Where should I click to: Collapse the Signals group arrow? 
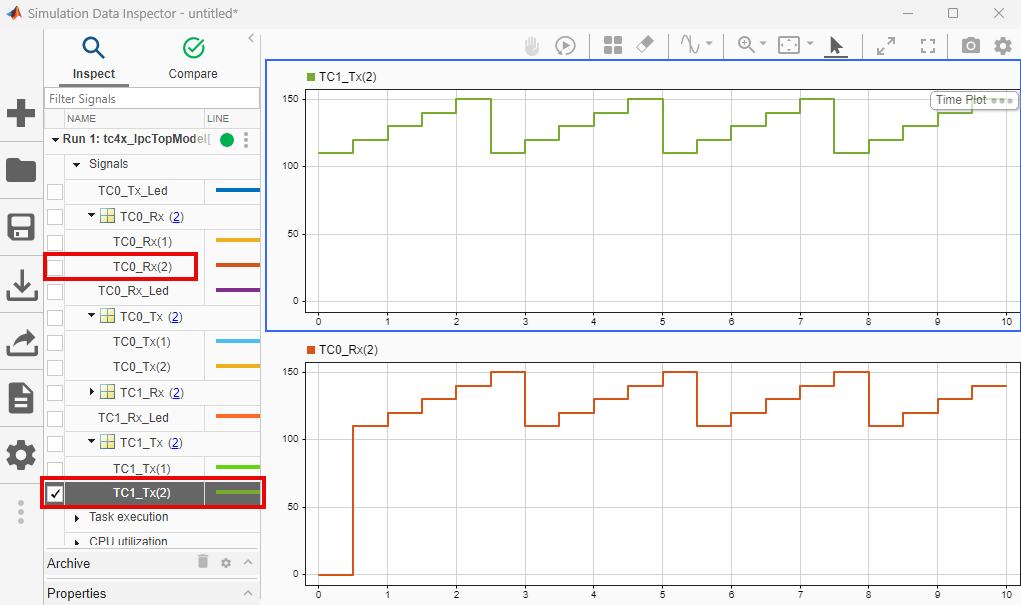click(x=76, y=164)
